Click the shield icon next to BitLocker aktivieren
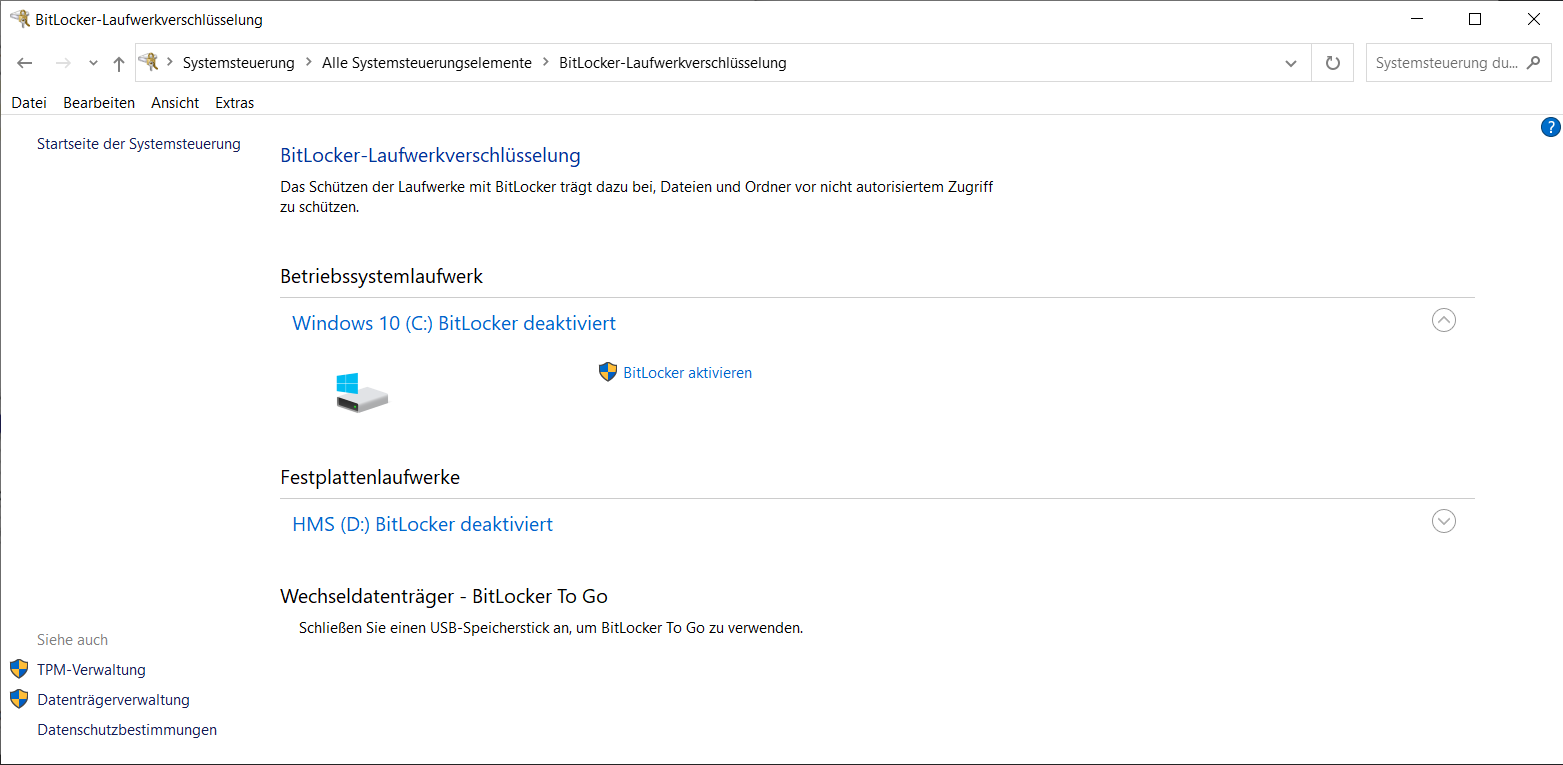 tap(608, 372)
